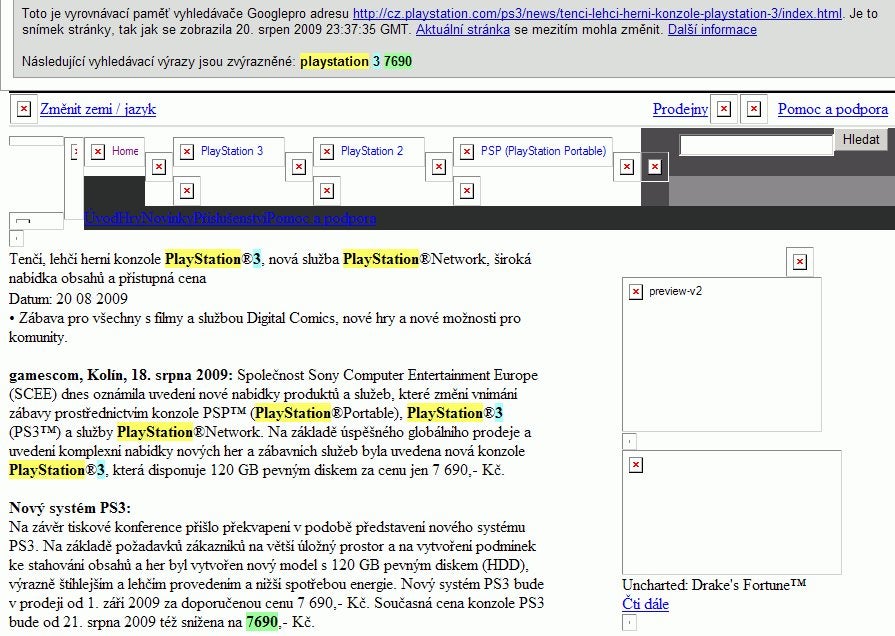
Task: Click broken image icon in PlayStation 3 tab
Action: point(187,151)
